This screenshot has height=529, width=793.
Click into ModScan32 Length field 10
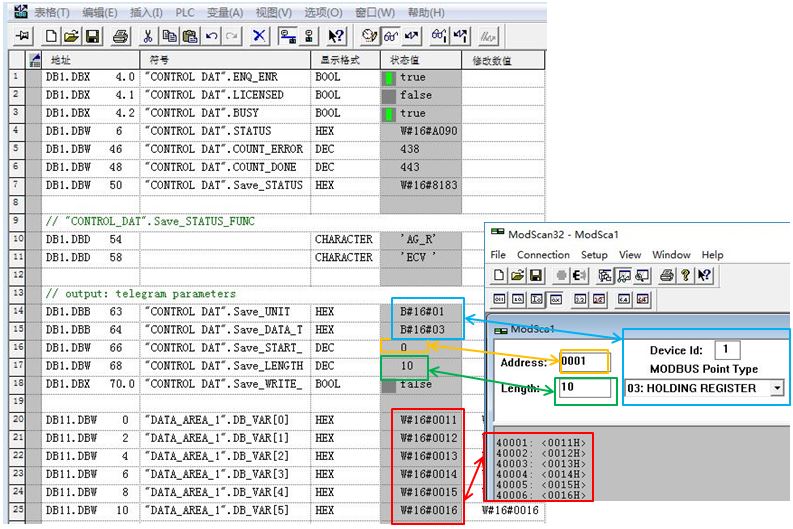[x=586, y=388]
